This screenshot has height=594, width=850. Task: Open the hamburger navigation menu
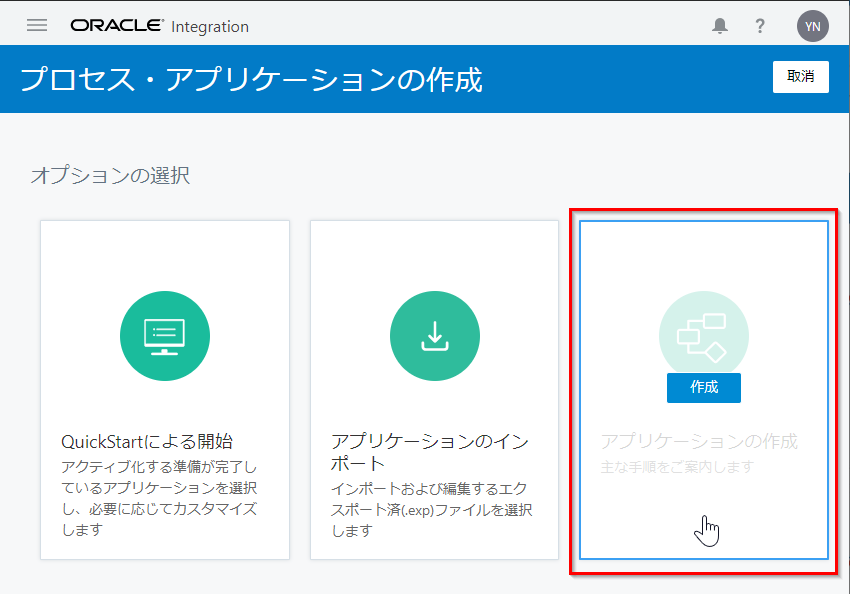(x=37, y=26)
